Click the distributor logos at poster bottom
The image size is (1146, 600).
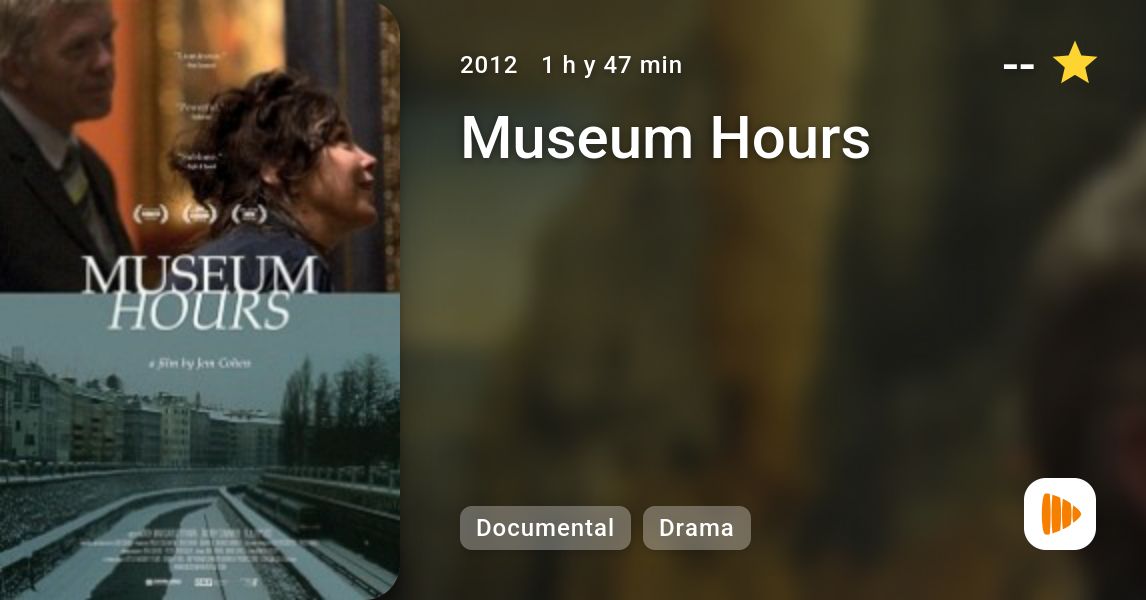(201, 582)
